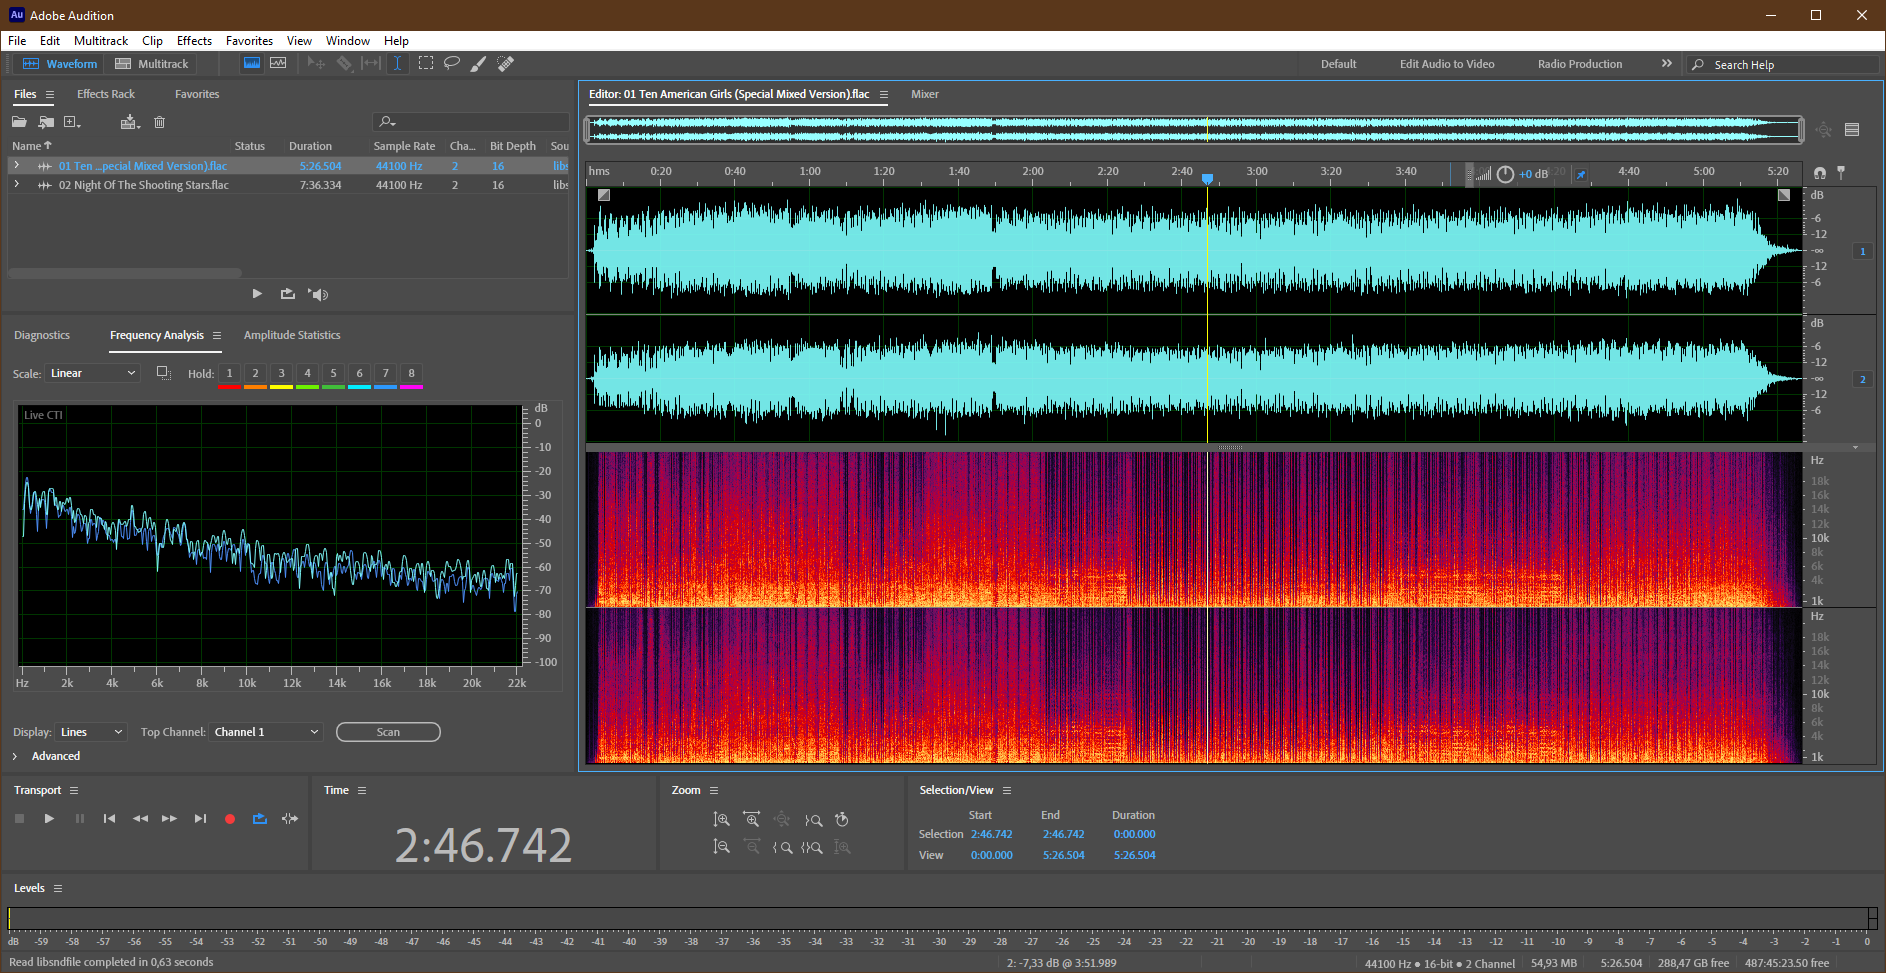Click the autoplay speaker icon in Files
The width and height of the screenshot is (1886, 973).
(318, 294)
